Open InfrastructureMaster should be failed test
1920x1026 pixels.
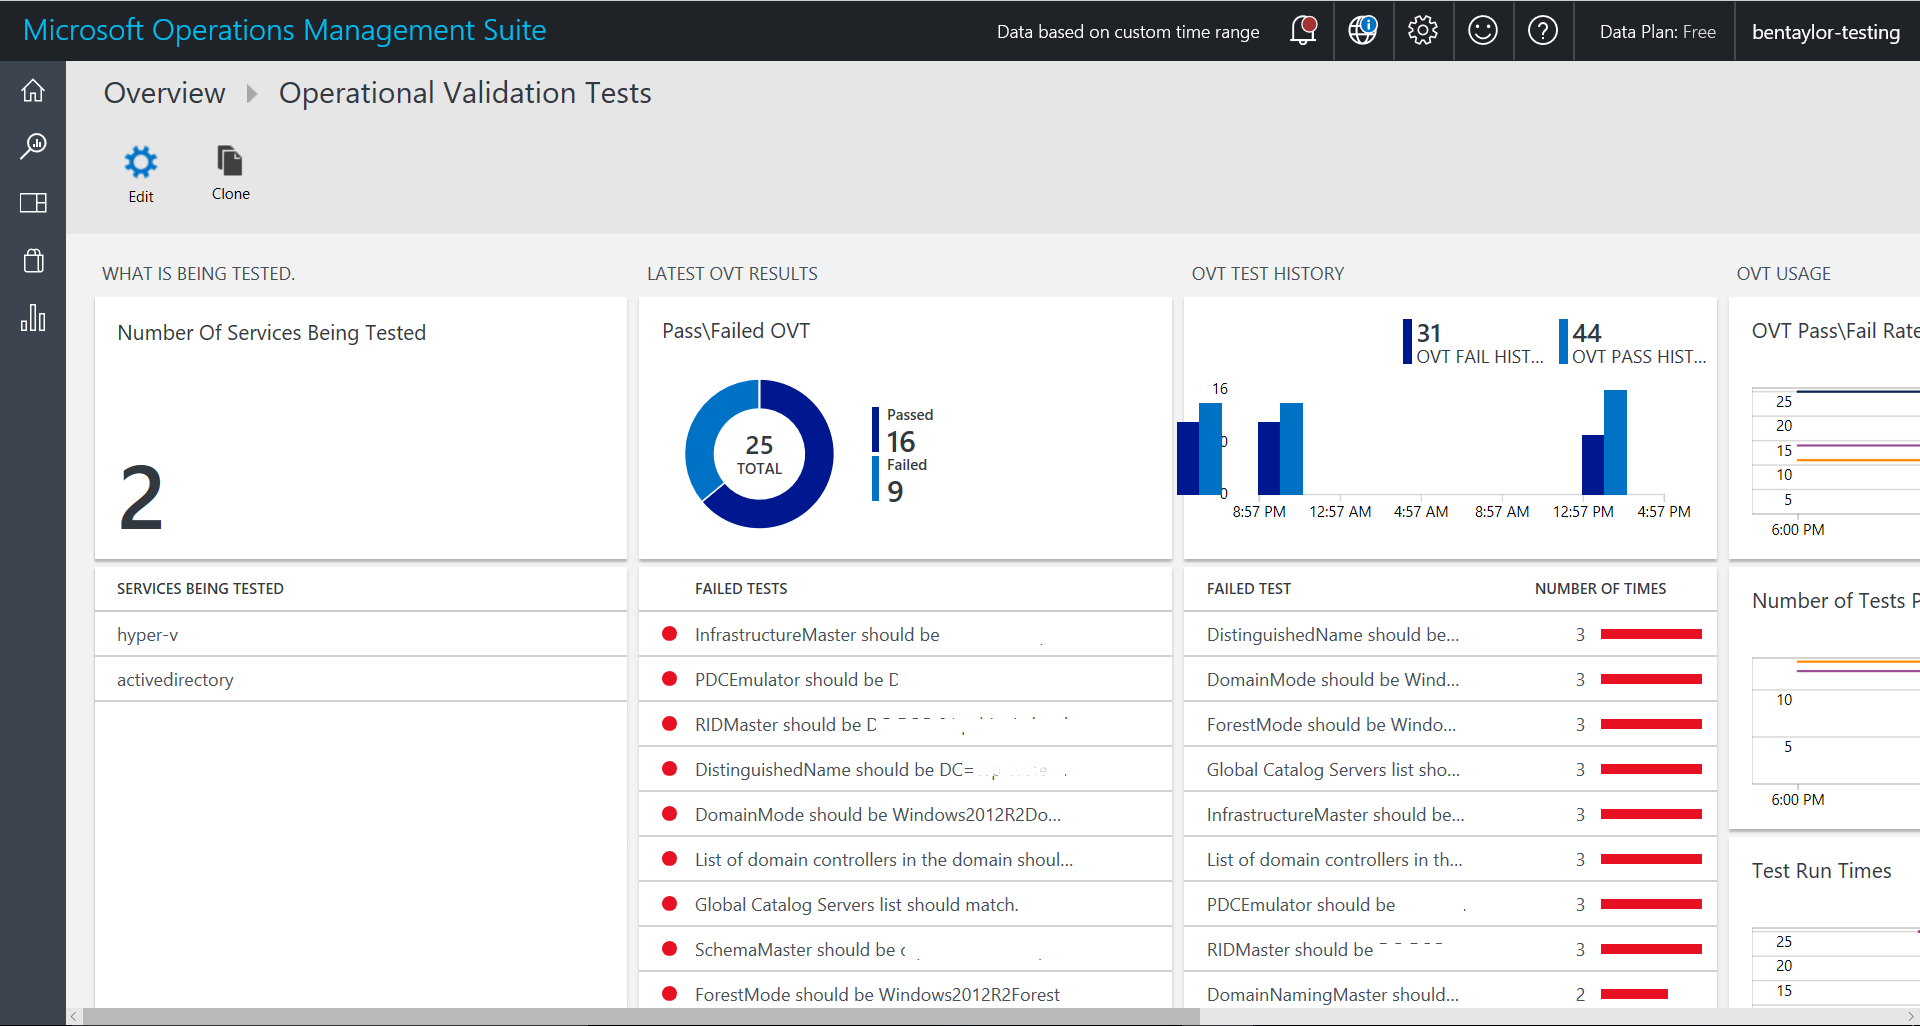(x=905, y=634)
